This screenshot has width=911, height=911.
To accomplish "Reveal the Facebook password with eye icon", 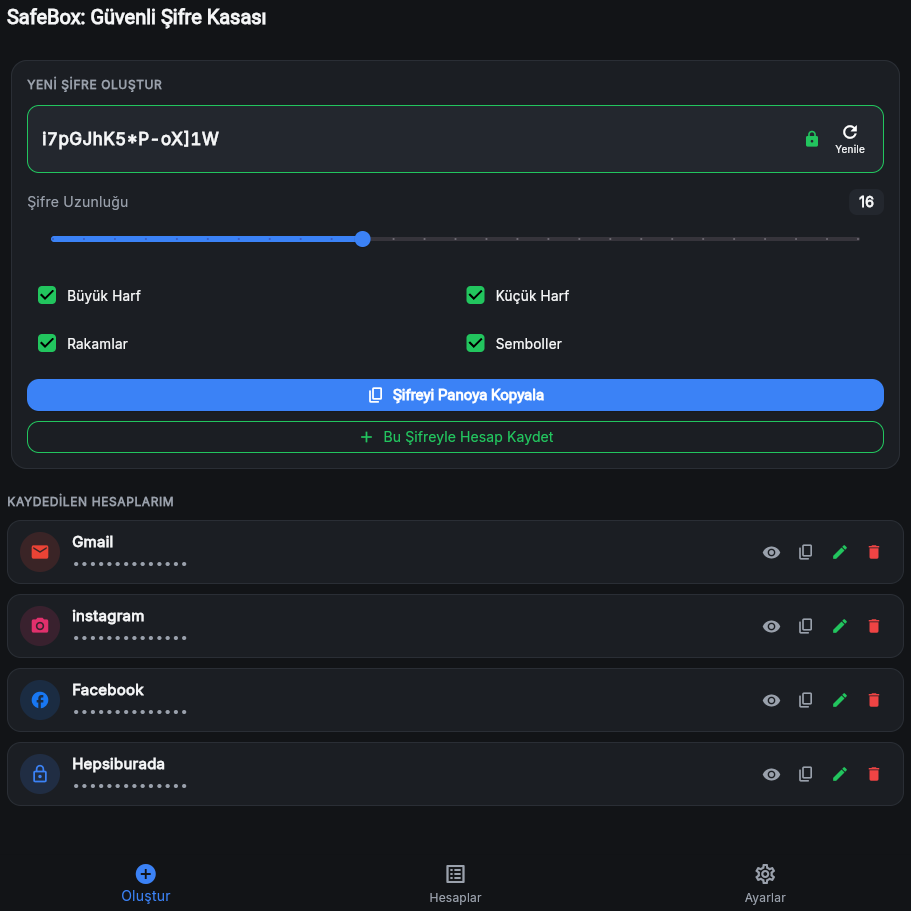I will [x=771, y=700].
